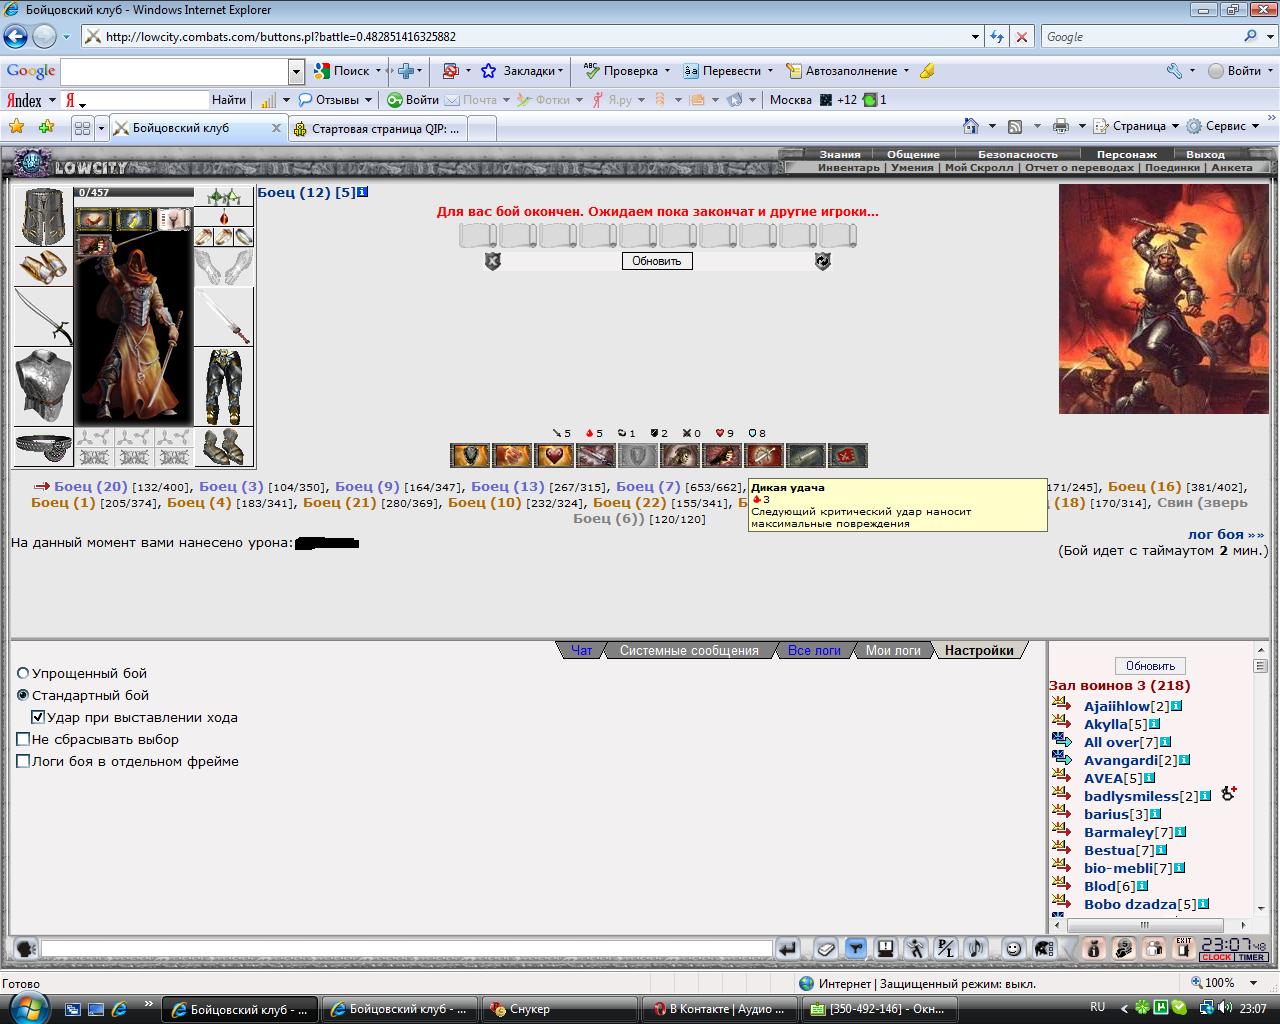This screenshot has height=1024, width=1280.
Task: Click the armored leggings slot
Action: coord(223,387)
